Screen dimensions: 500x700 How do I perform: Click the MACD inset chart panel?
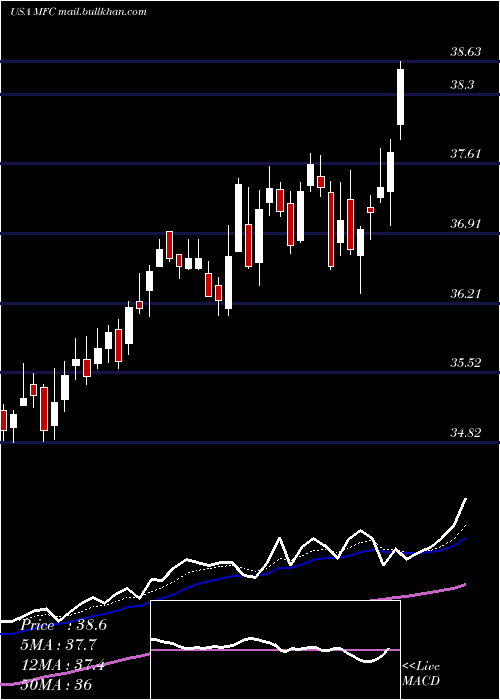point(275,650)
